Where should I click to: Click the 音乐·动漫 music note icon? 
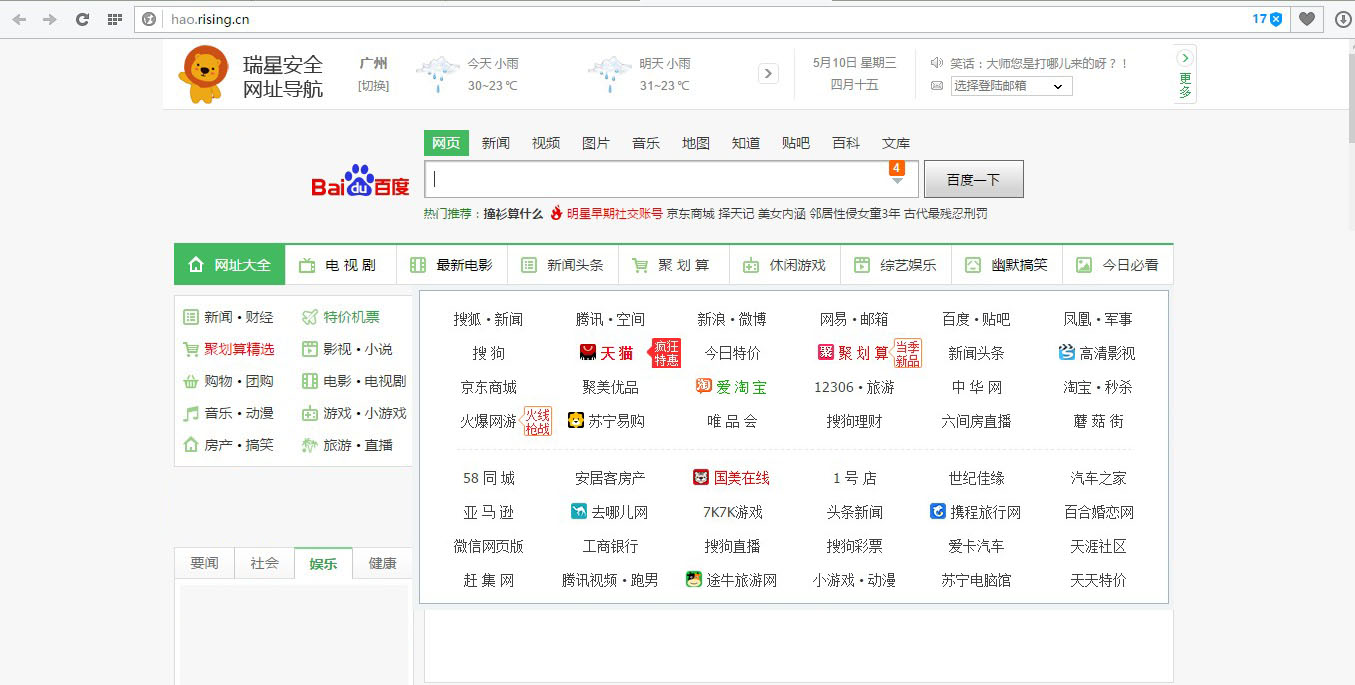tap(191, 413)
